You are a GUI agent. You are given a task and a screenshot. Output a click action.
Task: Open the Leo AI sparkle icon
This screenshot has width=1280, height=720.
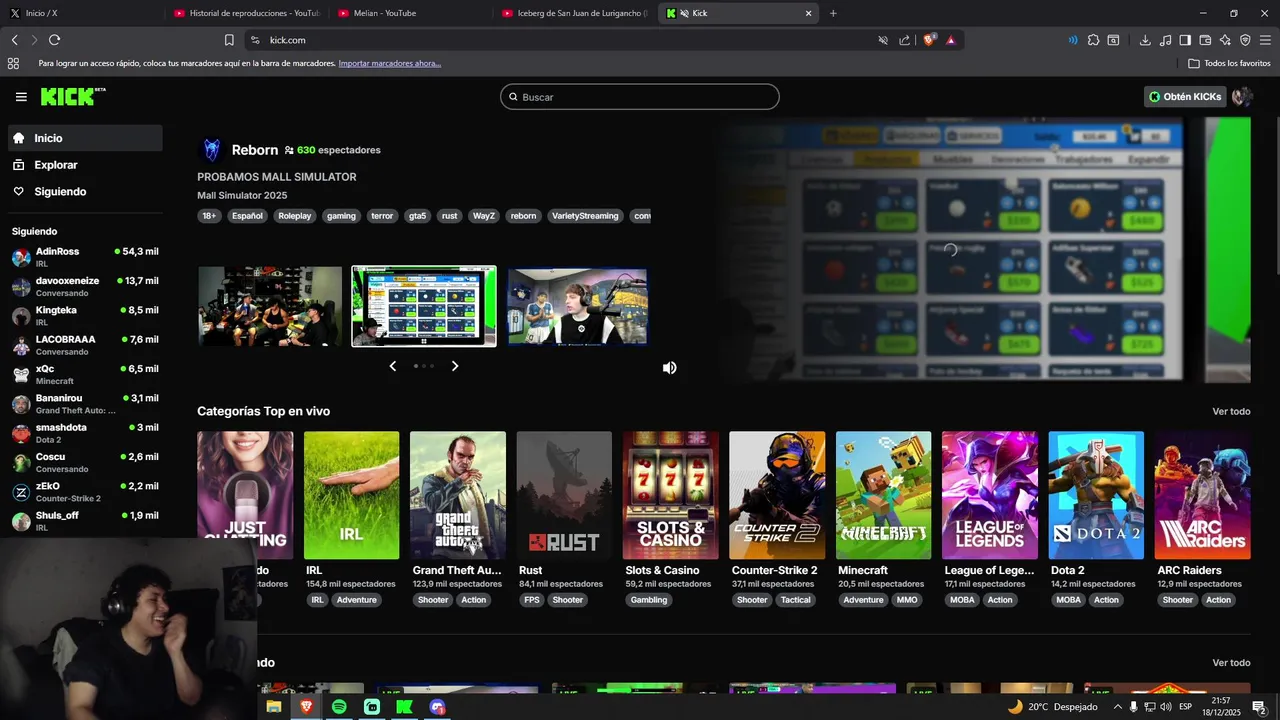pos(1225,40)
